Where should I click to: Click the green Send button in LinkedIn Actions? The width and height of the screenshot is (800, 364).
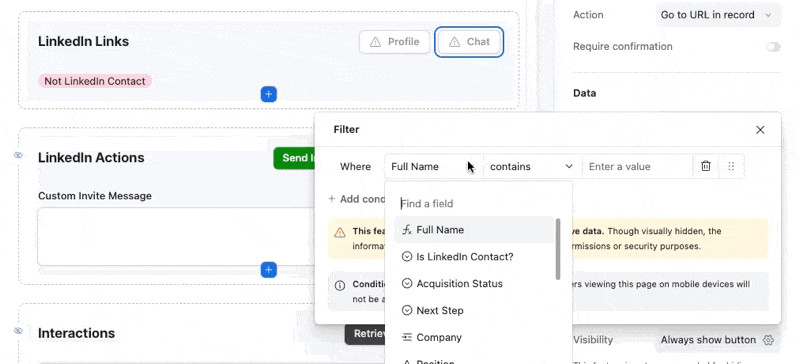pyautogui.click(x=294, y=158)
